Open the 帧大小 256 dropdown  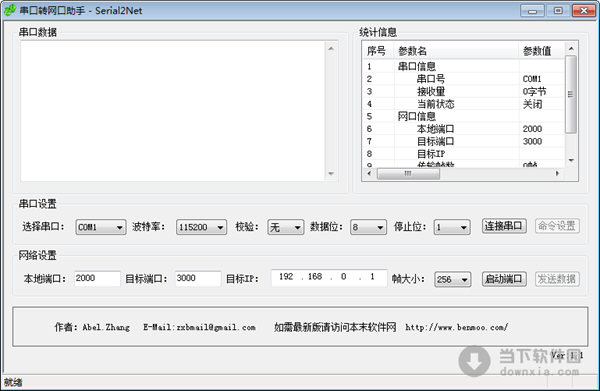tap(453, 279)
